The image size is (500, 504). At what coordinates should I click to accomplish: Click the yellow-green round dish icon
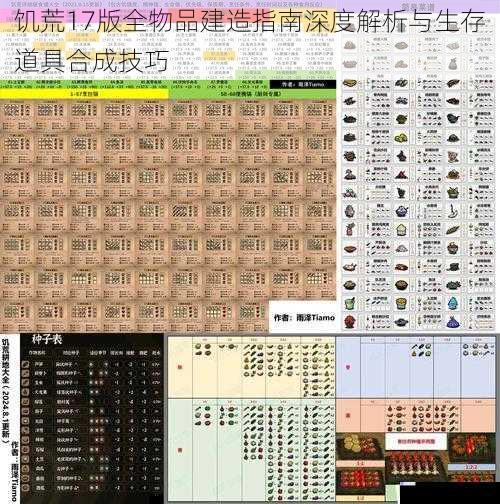click(x=401, y=137)
